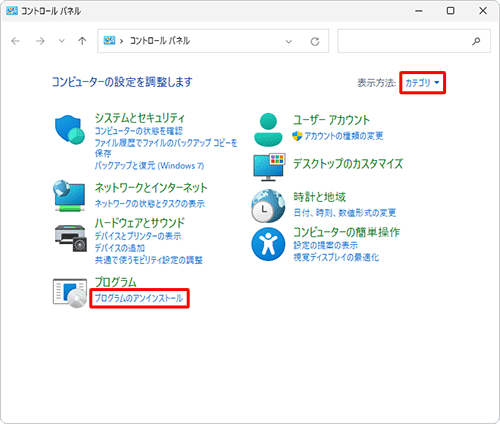Screen dimensions: 500x424
Task: Click the コントロール パネル breadcrumb in address bar
Action: pos(160,41)
